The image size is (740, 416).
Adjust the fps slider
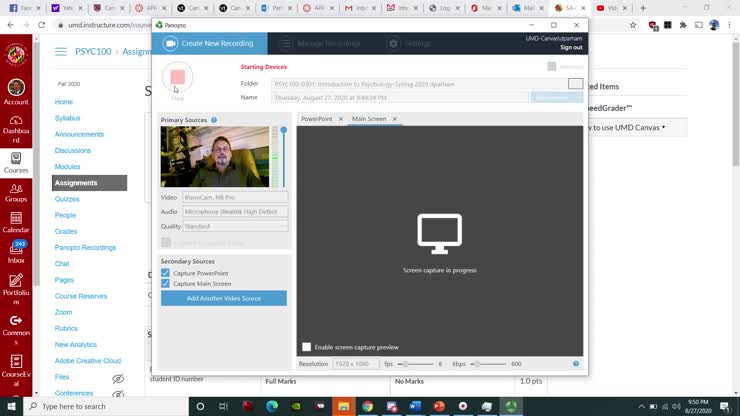pyautogui.click(x=403, y=364)
